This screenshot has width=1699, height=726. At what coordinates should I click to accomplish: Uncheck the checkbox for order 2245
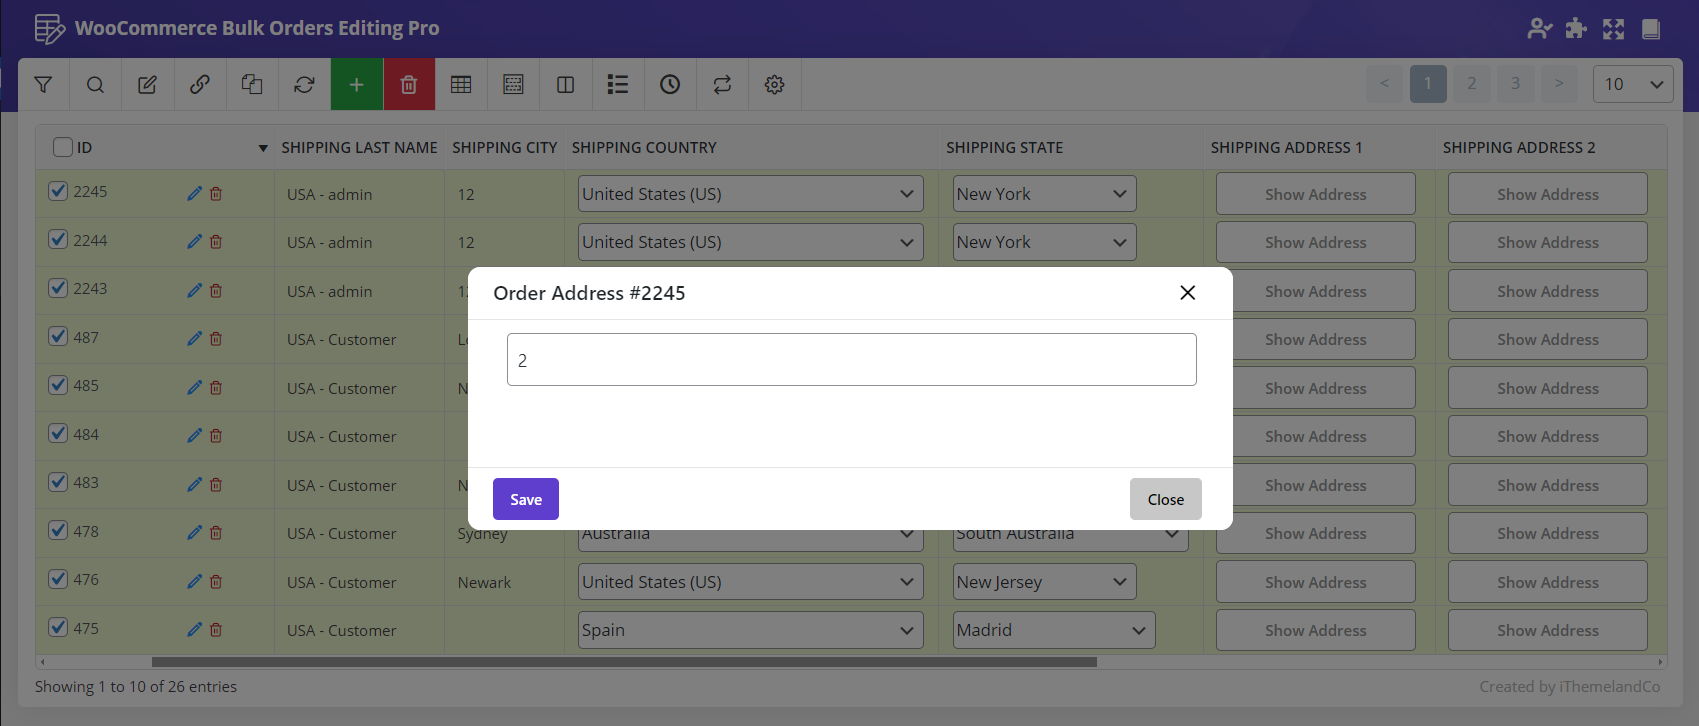[58, 191]
